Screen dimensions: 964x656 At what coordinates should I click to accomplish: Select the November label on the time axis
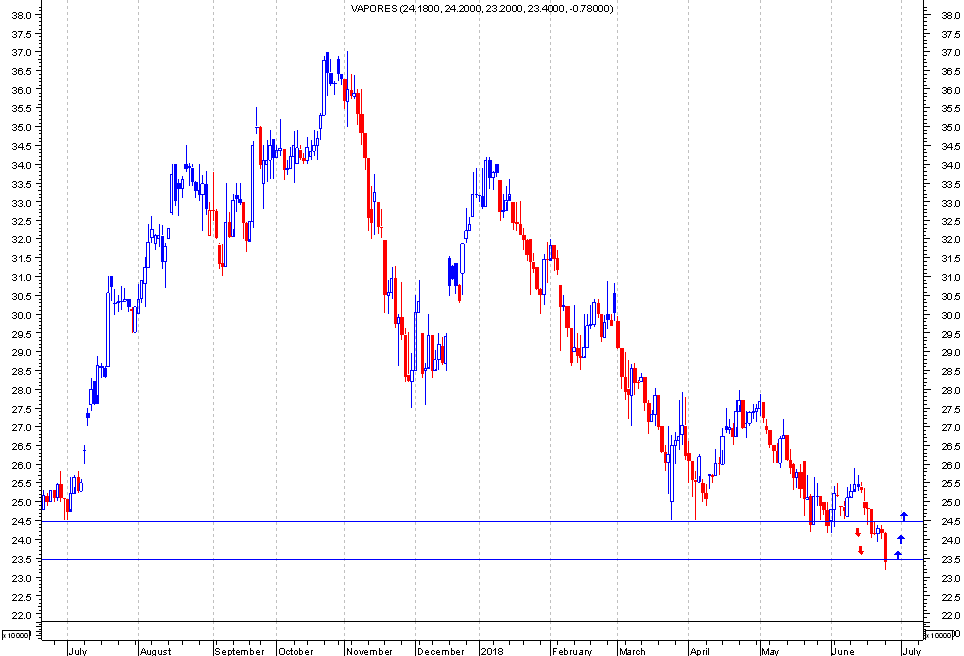(369, 651)
